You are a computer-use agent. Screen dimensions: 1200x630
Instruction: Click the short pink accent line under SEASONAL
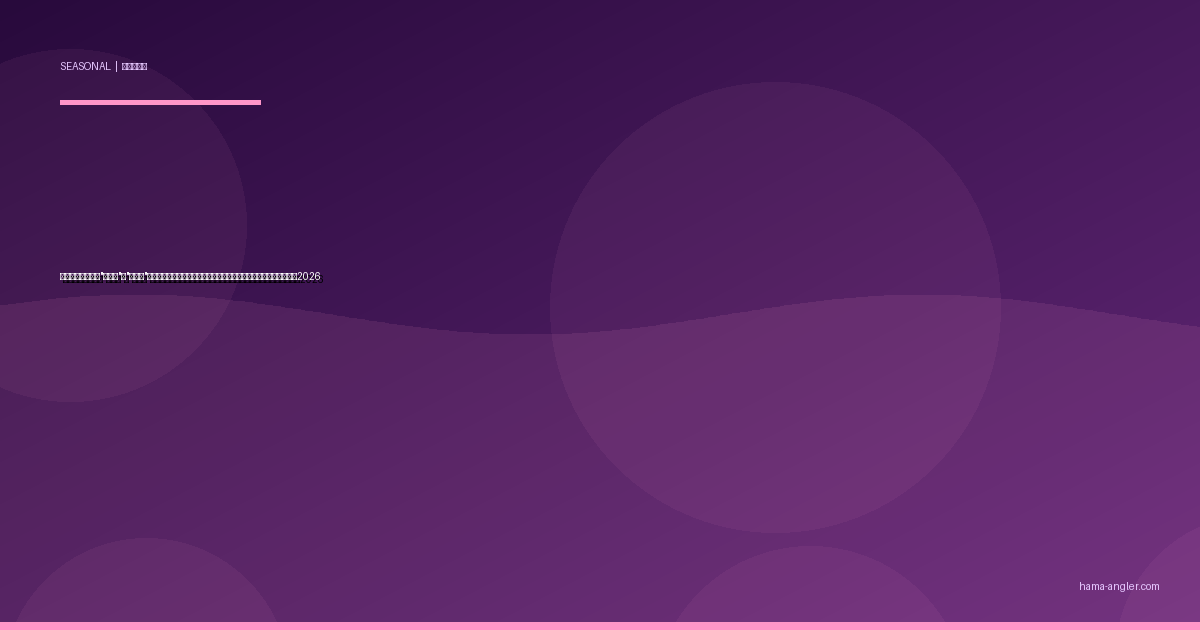pos(160,102)
